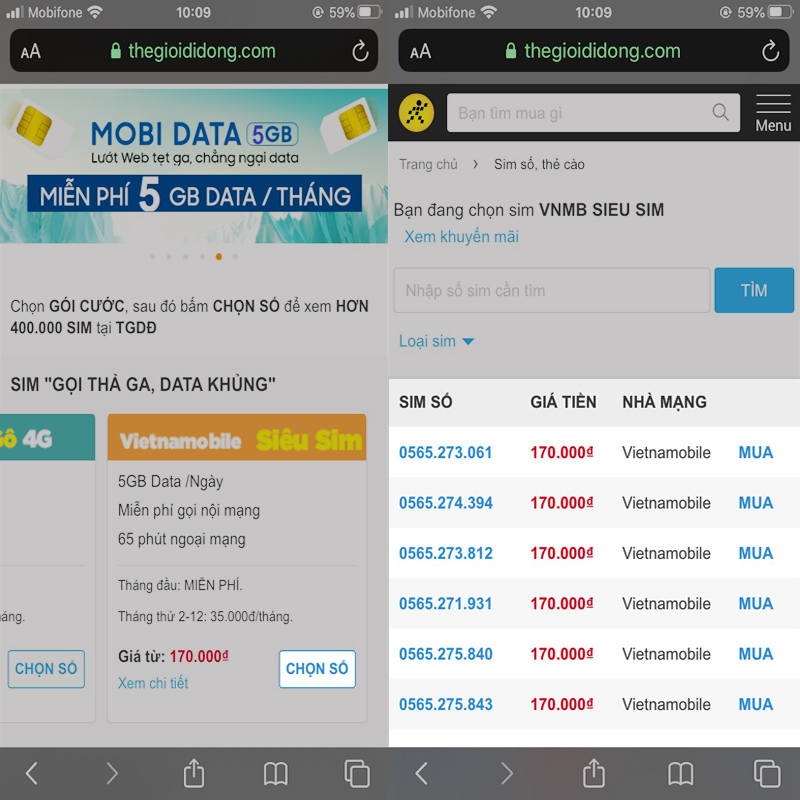Tap the Wi-Fi icon in right status bar
The height and width of the screenshot is (800, 800).
tap(489, 12)
